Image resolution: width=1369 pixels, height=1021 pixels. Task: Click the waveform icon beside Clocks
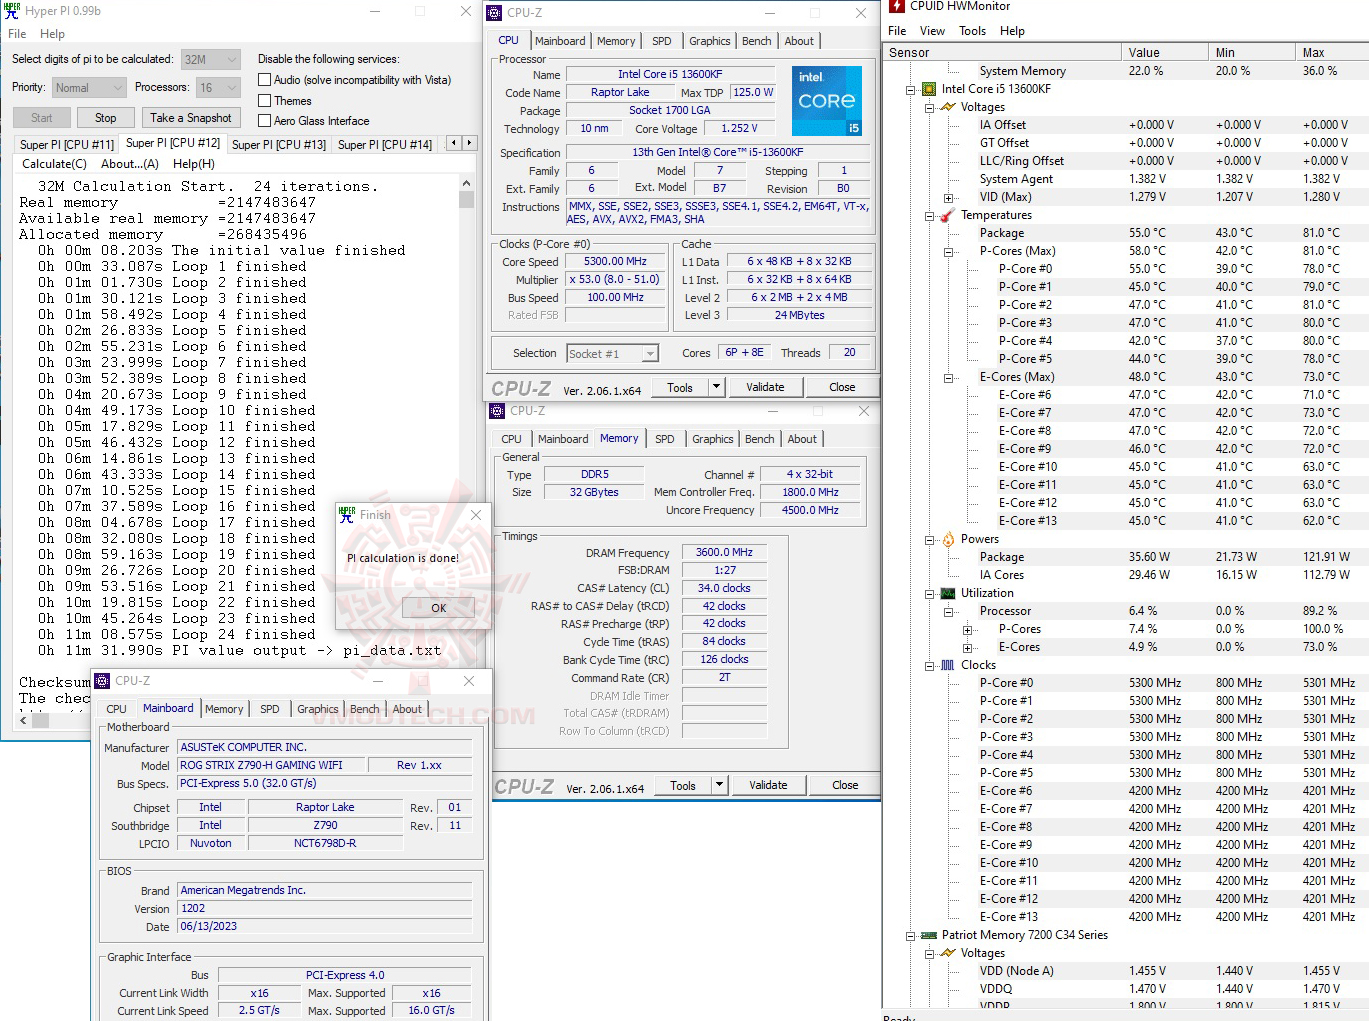pos(948,665)
